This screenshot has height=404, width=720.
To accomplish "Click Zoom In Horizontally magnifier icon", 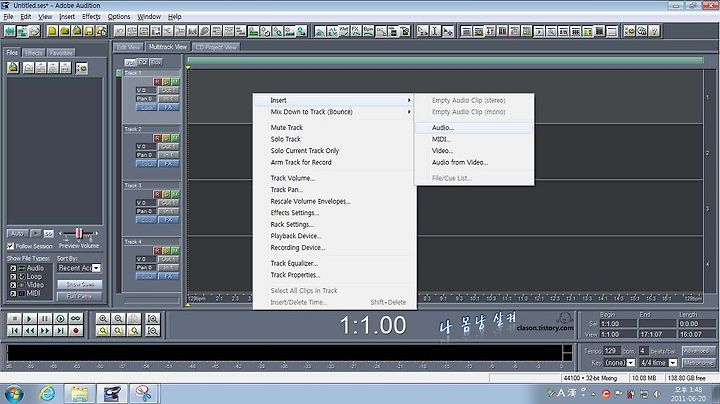I will point(103,318).
